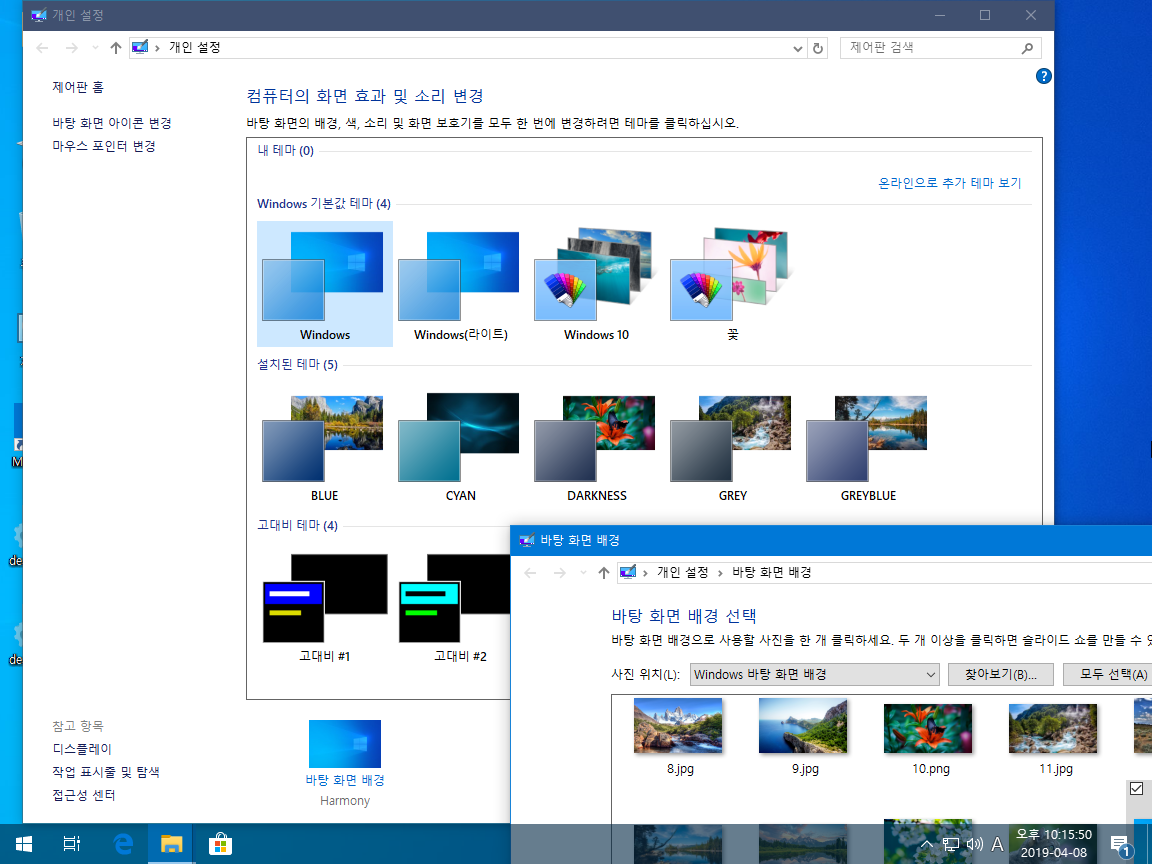The height and width of the screenshot is (864, 1152).
Task: Click the IME language indicator A
Action: (x=997, y=845)
